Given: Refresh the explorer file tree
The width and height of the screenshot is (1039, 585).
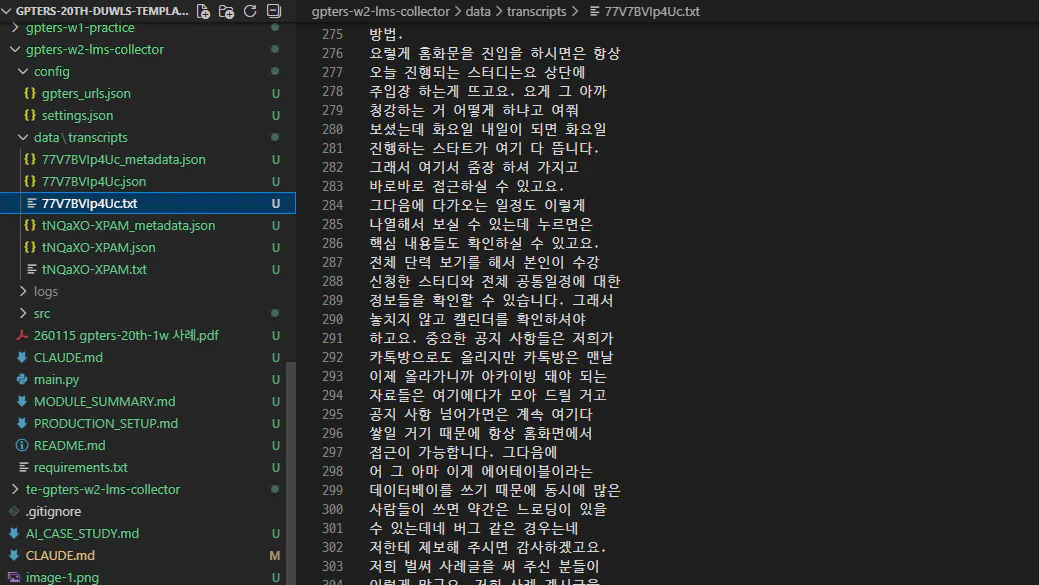Looking at the screenshot, I should point(250,11).
